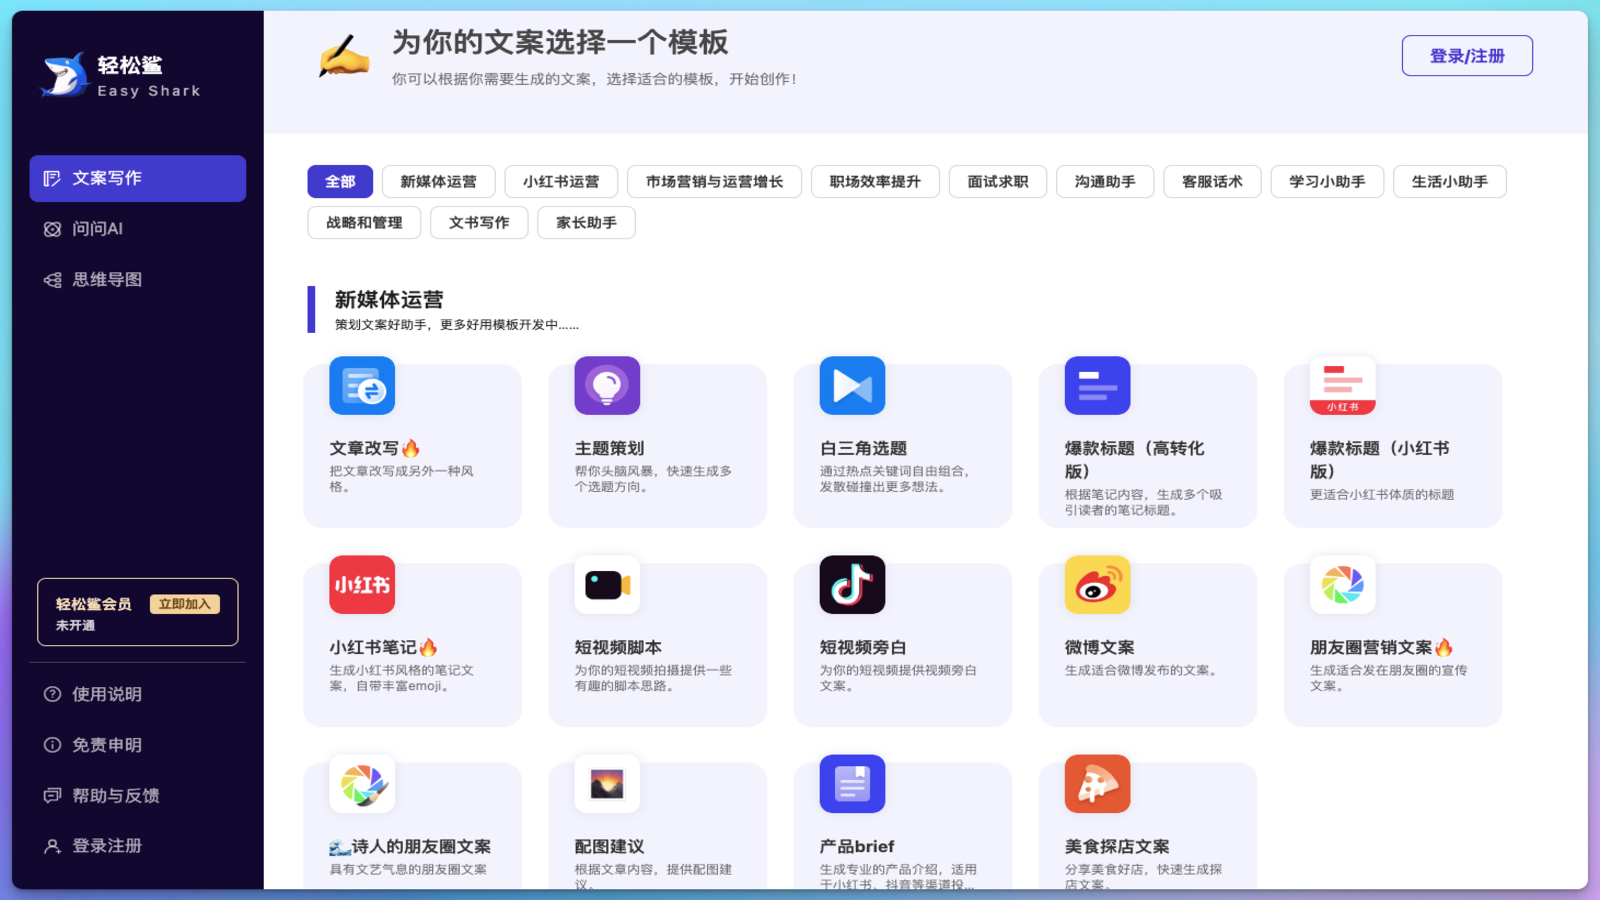
Task: Filter by 生活小助手
Action: pos(1450,181)
